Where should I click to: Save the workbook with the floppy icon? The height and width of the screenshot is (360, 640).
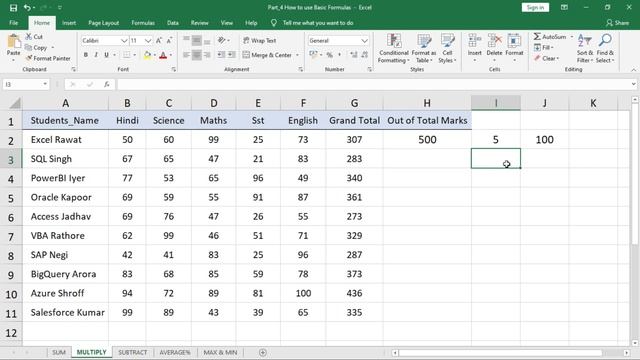click(x=13, y=7)
